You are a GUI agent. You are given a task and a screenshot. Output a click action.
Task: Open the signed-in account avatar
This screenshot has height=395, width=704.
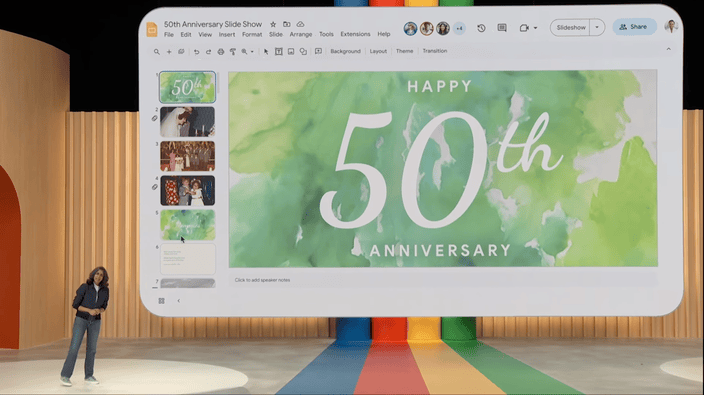pos(671,26)
